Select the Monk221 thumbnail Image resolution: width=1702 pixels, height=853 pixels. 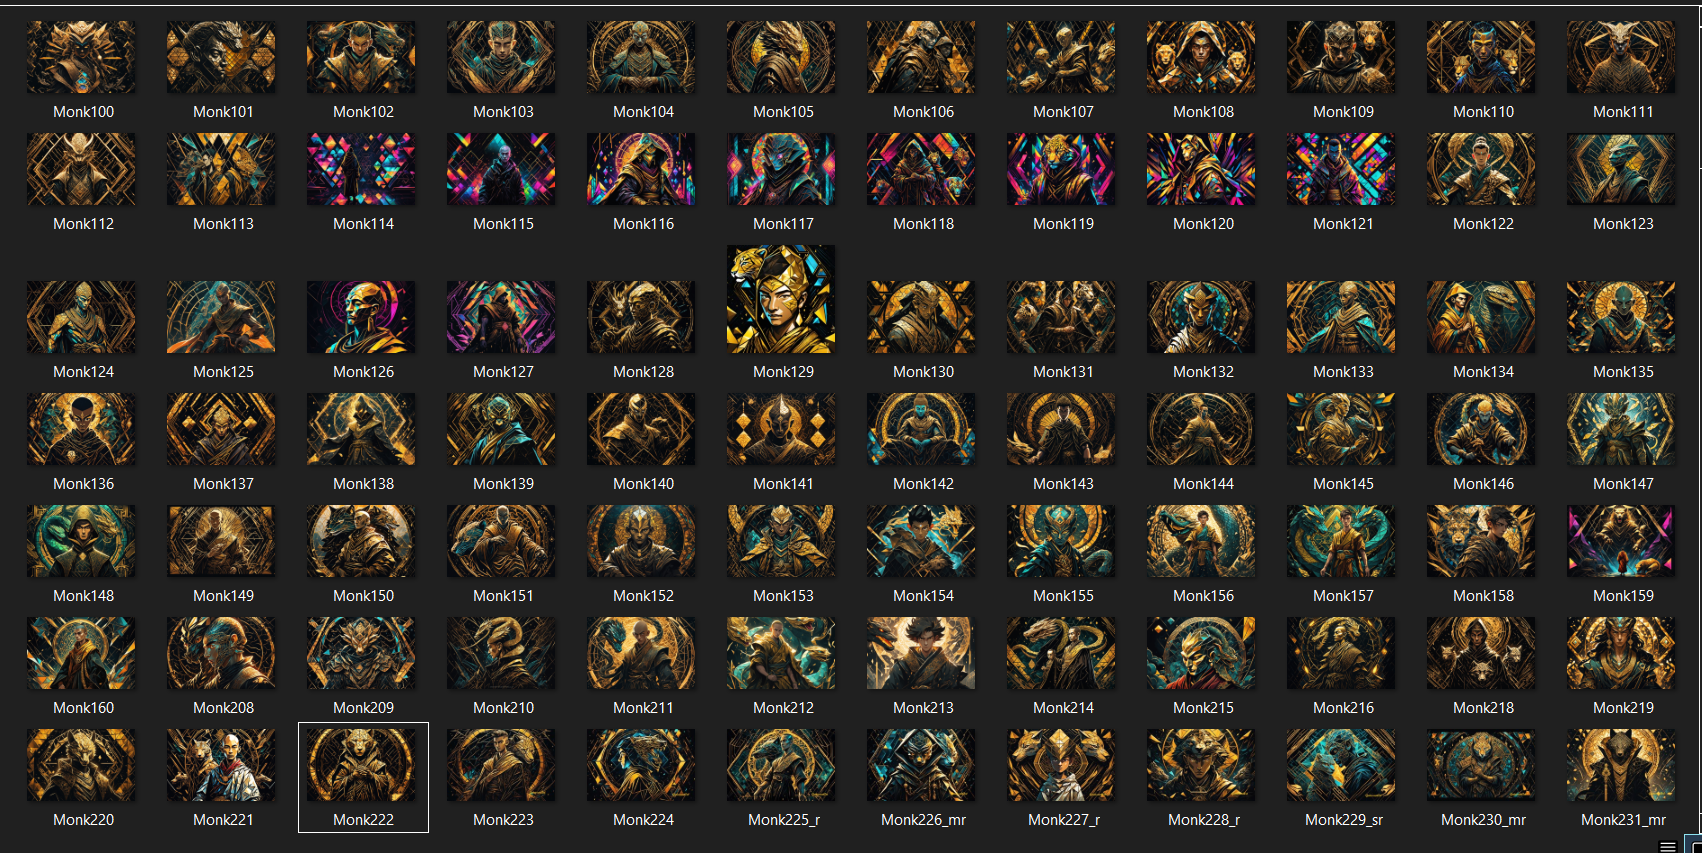(221, 765)
